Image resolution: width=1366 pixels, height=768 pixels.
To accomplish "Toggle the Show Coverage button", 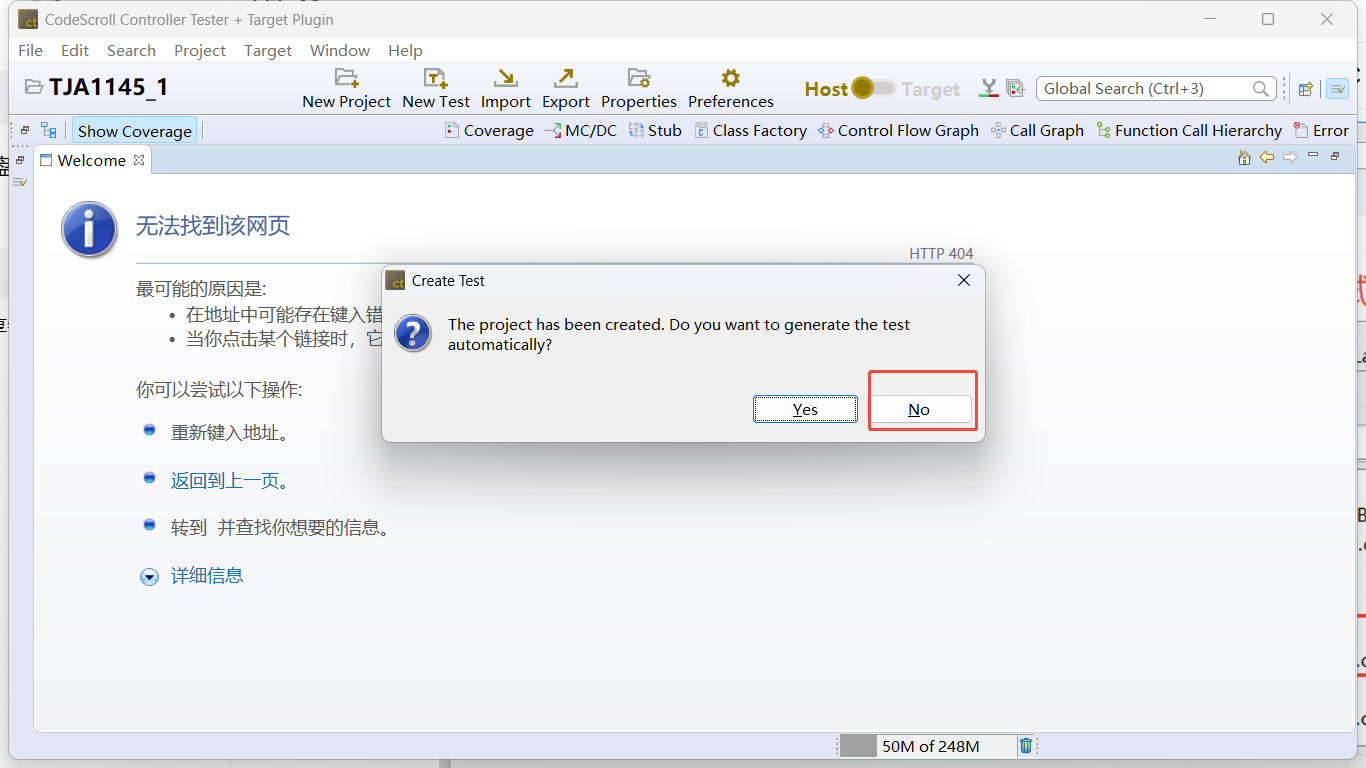I will (134, 131).
